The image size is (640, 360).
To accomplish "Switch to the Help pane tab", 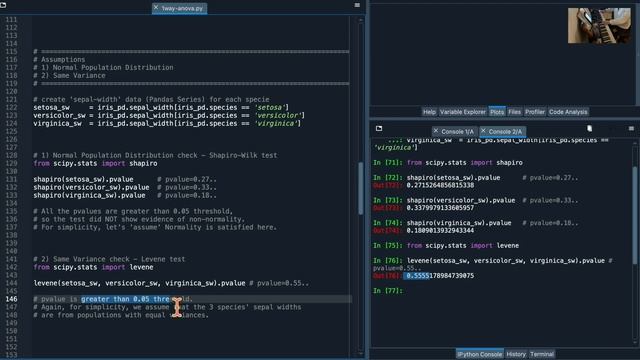I will [x=429, y=112].
